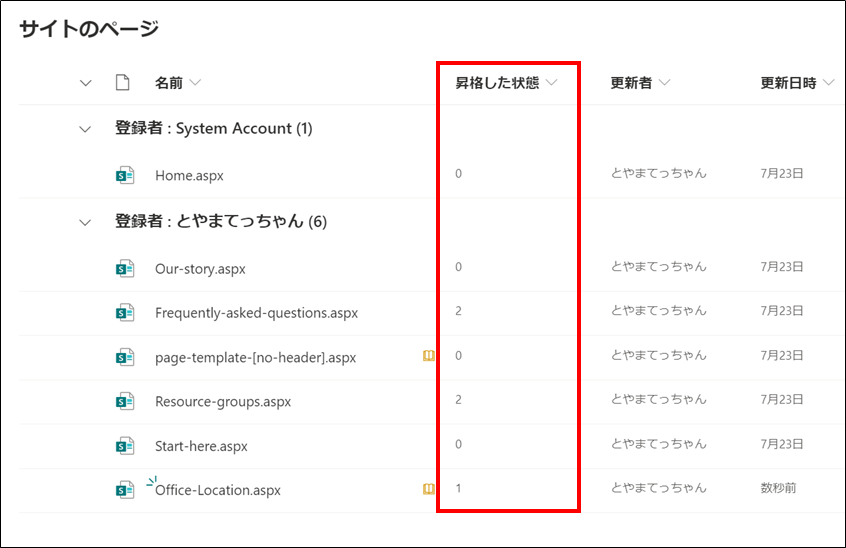Open Start-here.aspx page

201,447
